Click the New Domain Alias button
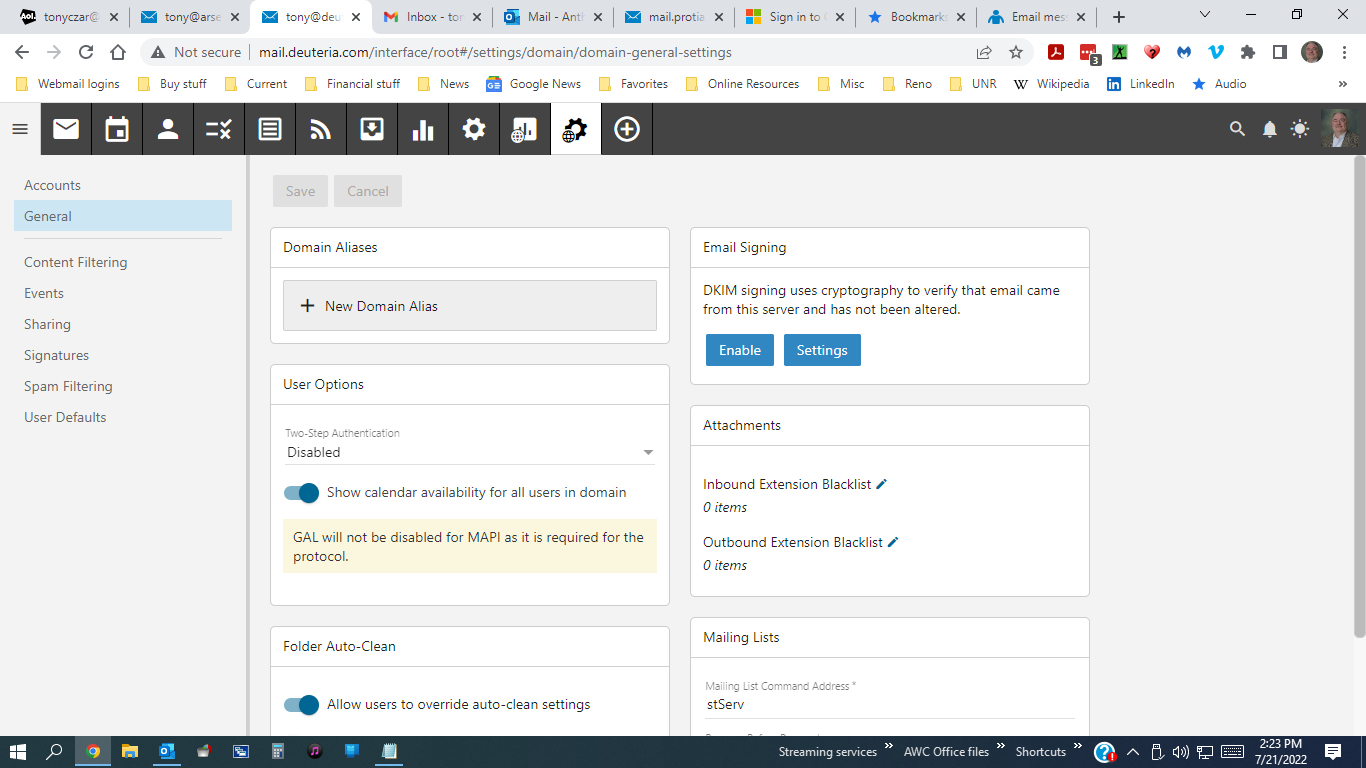The width and height of the screenshot is (1366, 768). coord(469,306)
